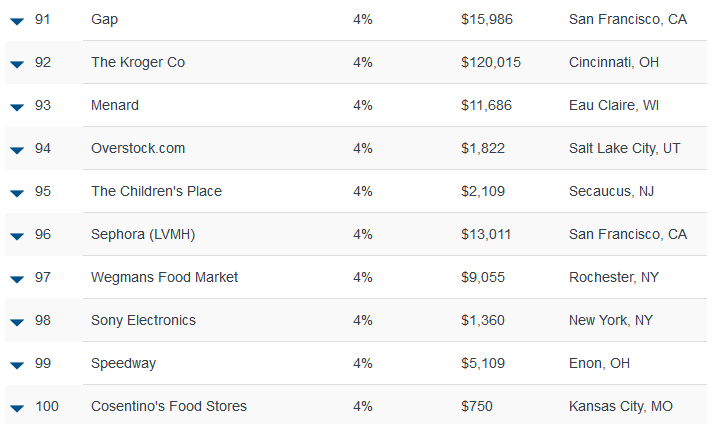Expand the arrow for rank 95
The image size is (712, 424).
tap(17, 193)
